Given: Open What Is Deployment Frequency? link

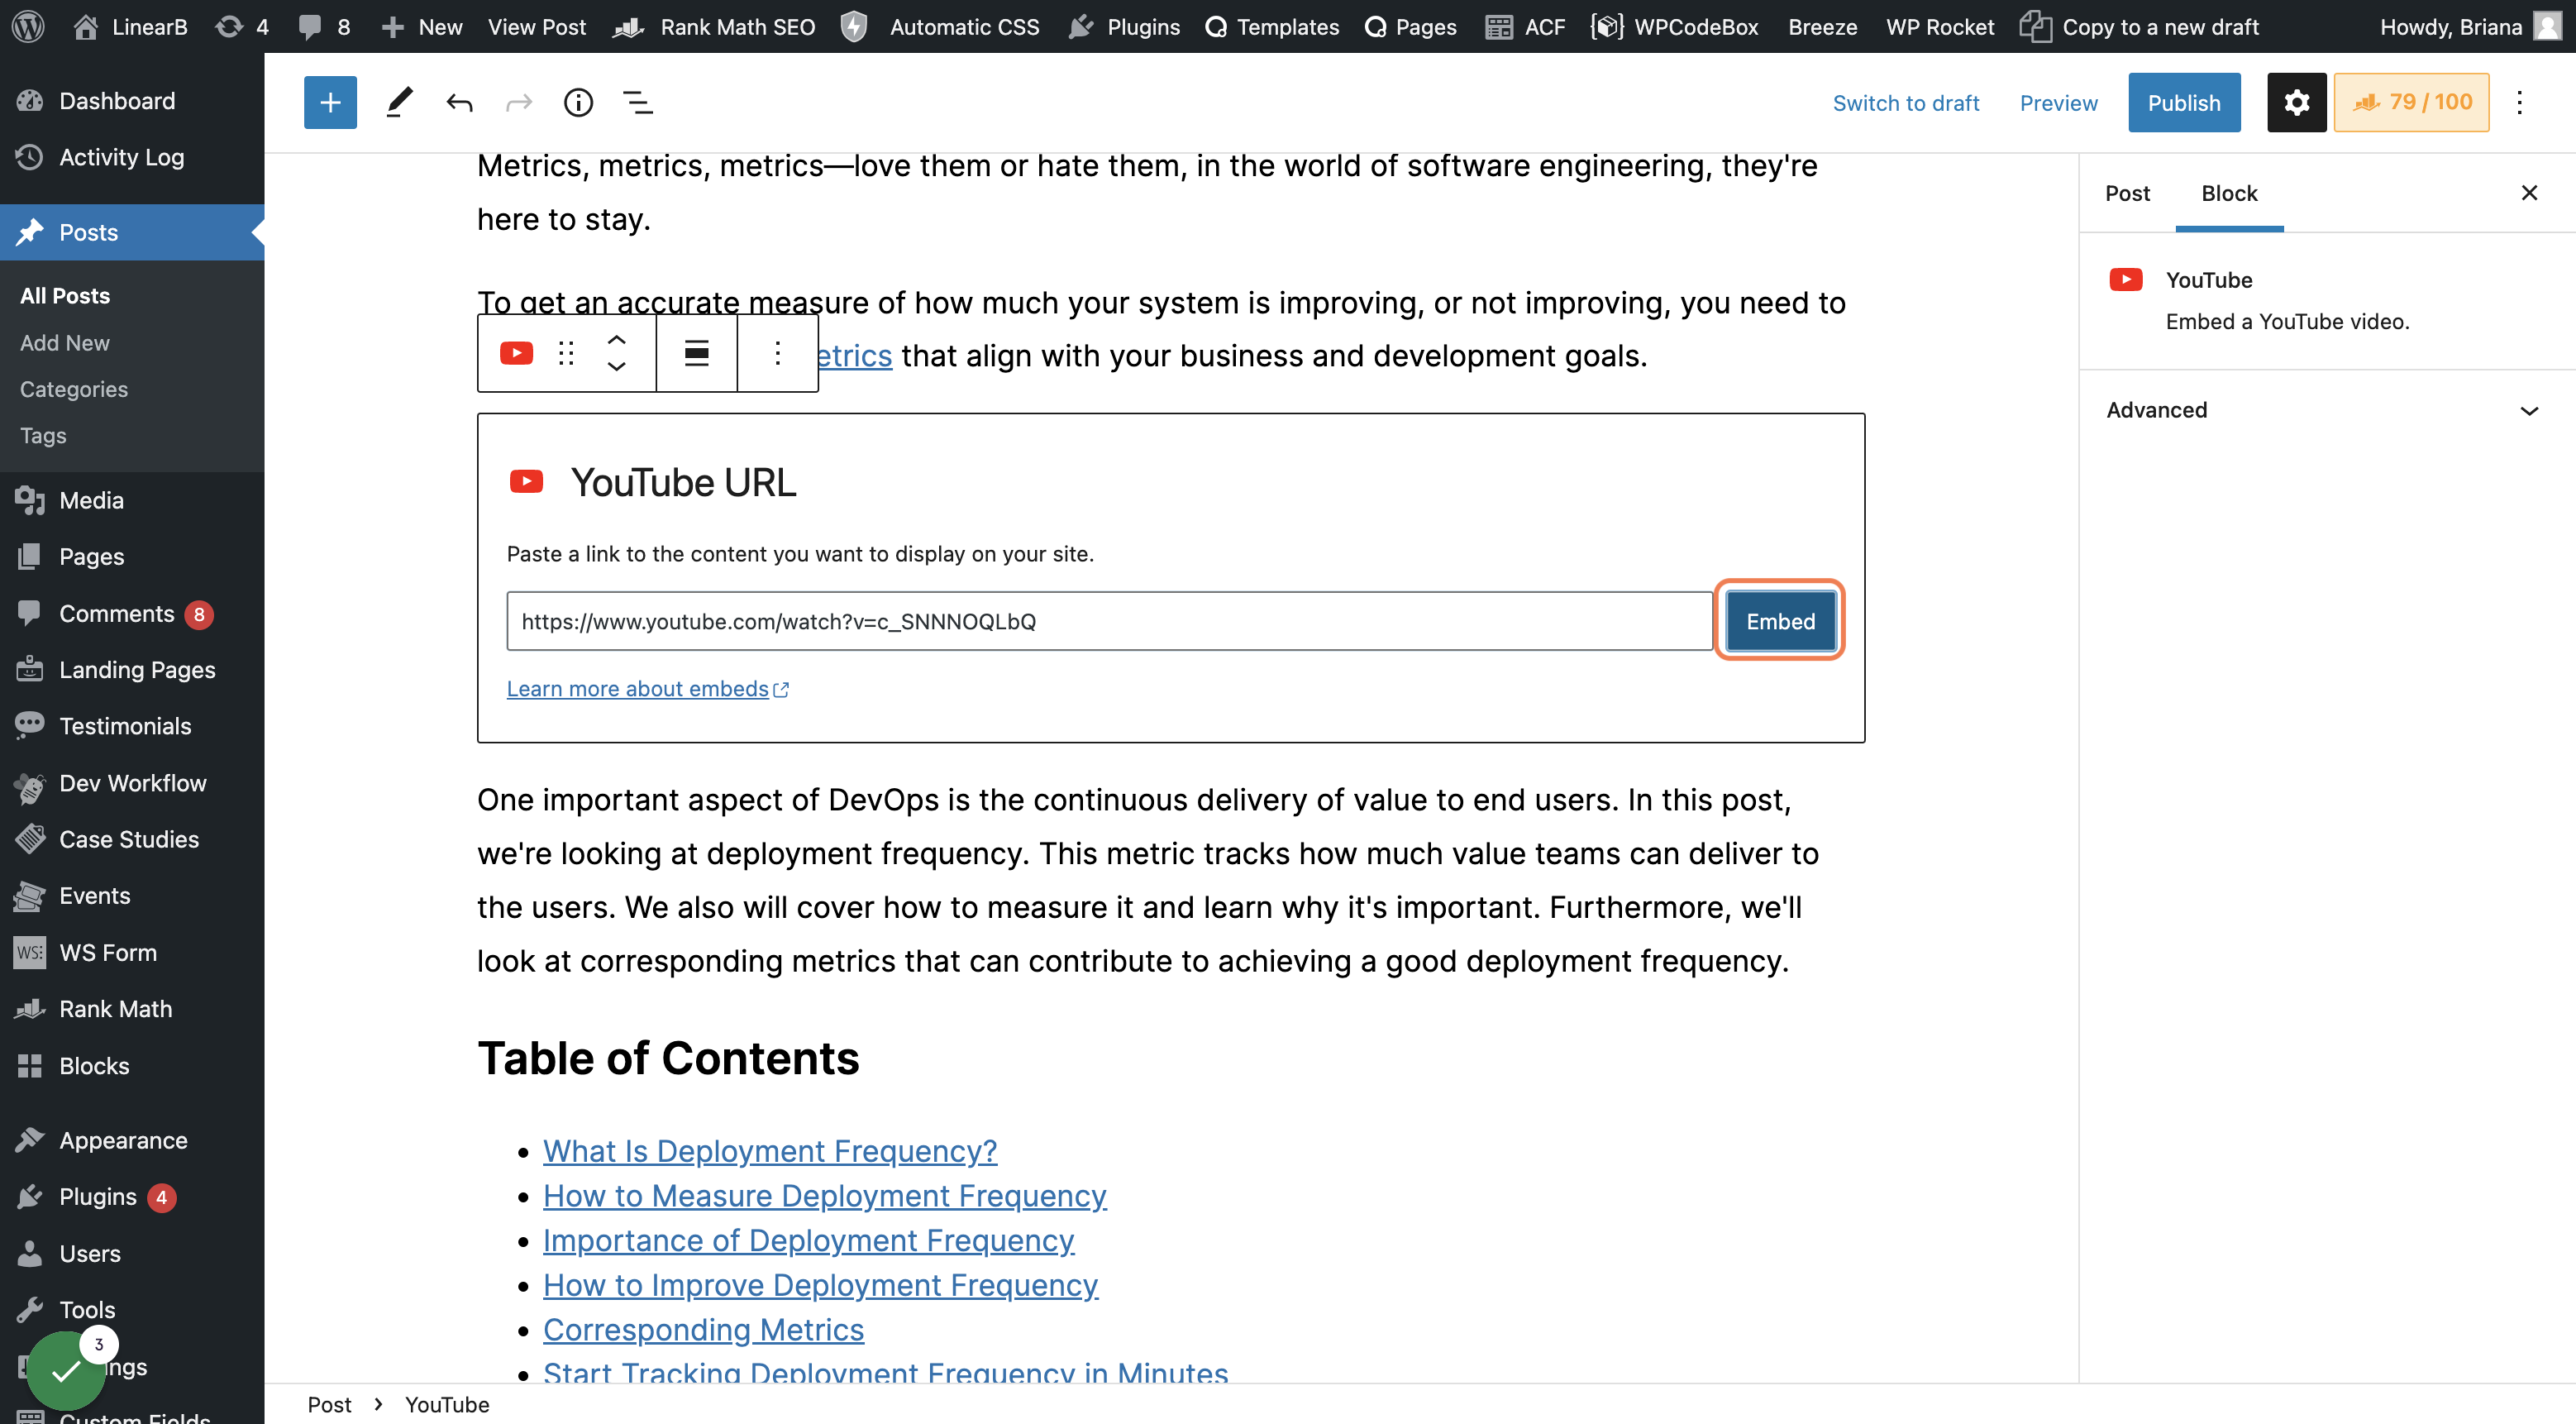Looking at the screenshot, I should pyautogui.click(x=770, y=1150).
